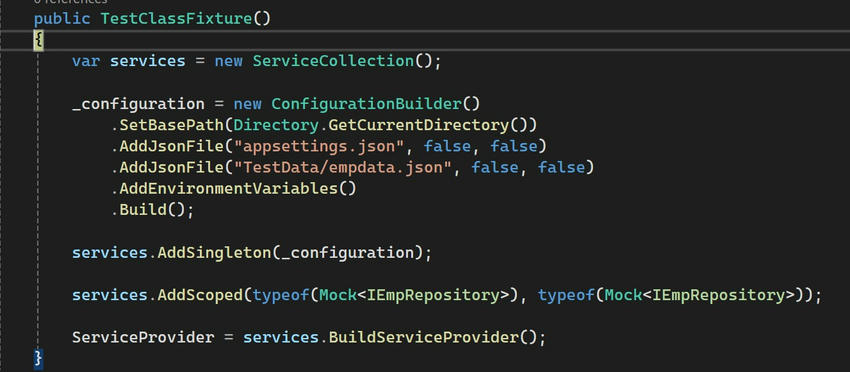The width and height of the screenshot is (850, 372).
Task: Click the AddEnvironmentVariables method call
Action: click(229, 188)
